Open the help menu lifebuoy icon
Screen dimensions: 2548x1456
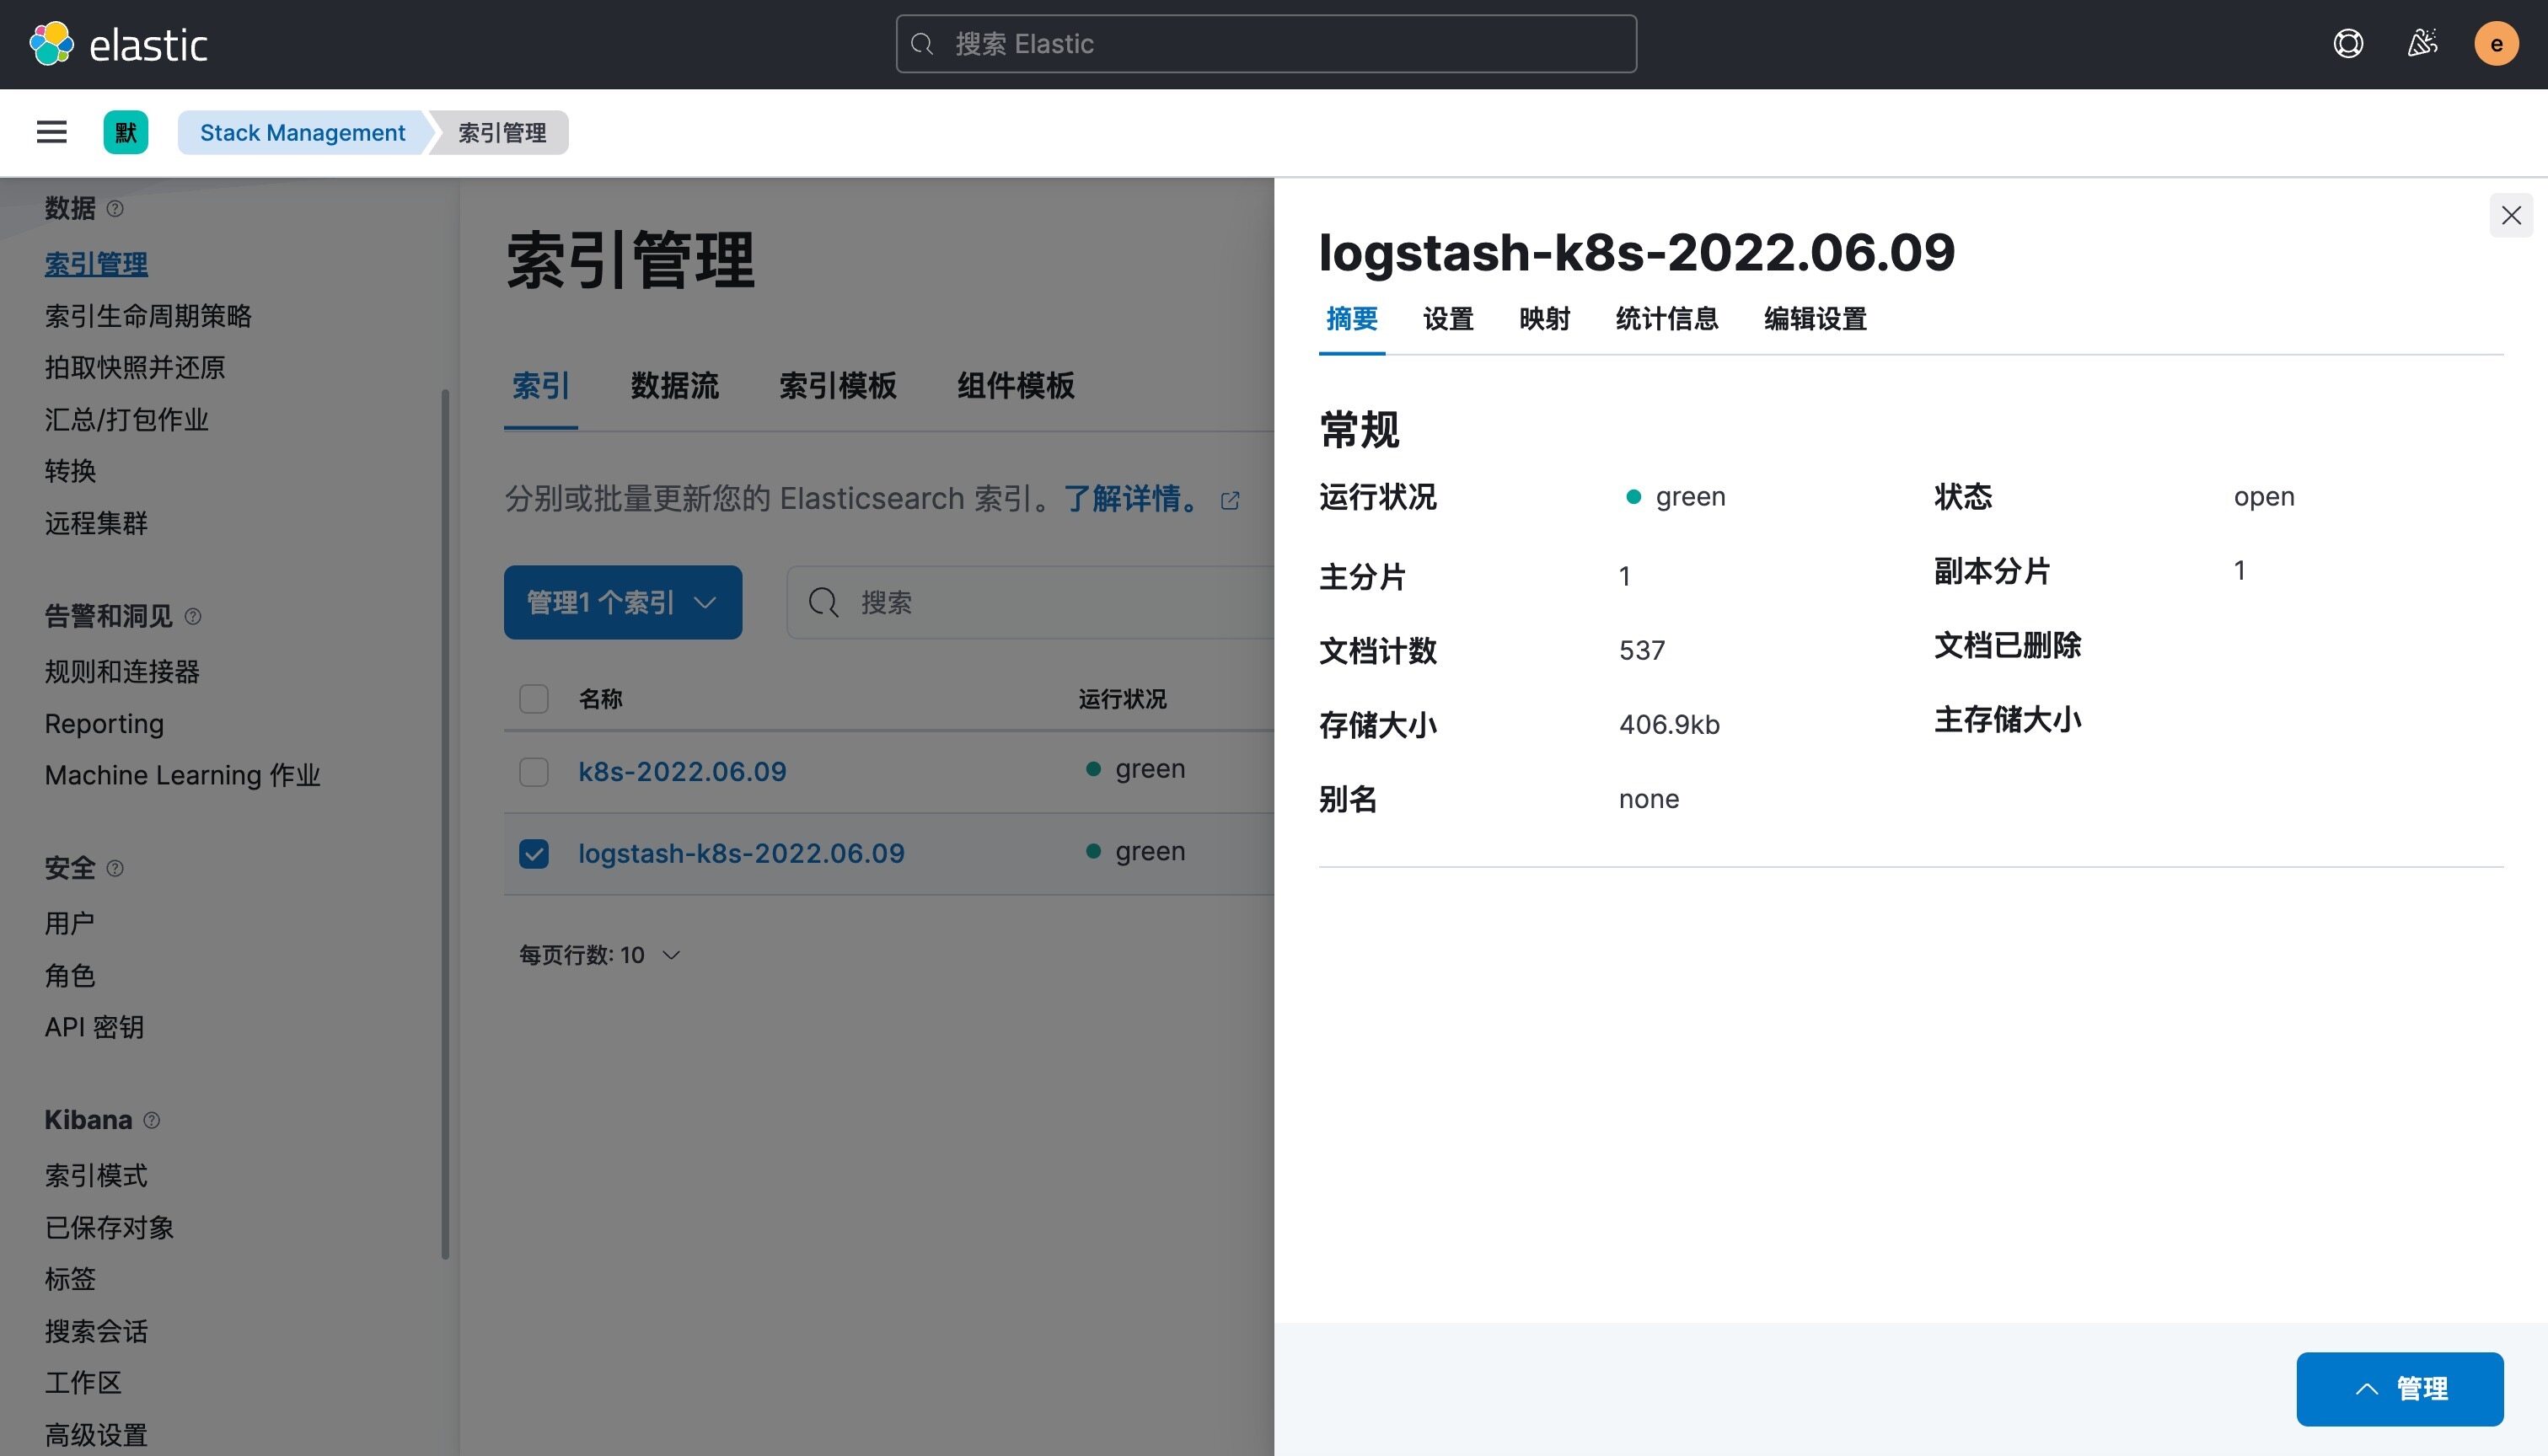coord(2347,44)
